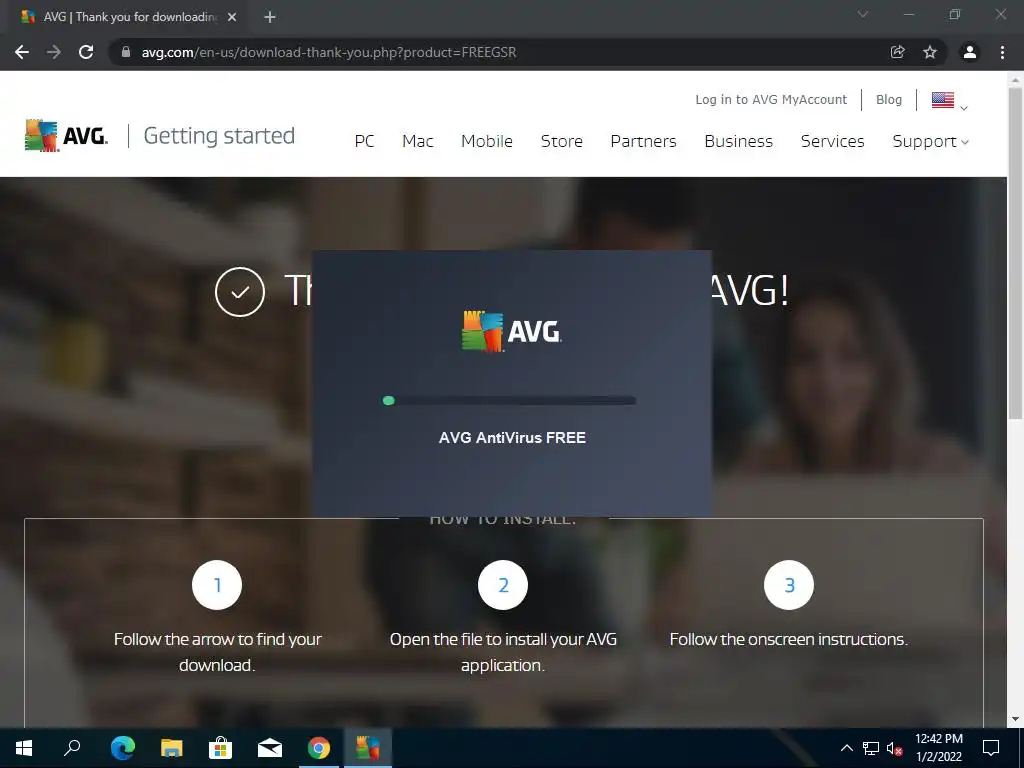This screenshot has height=768, width=1024.
Task: Open the Mobile menu item
Action: point(487,141)
